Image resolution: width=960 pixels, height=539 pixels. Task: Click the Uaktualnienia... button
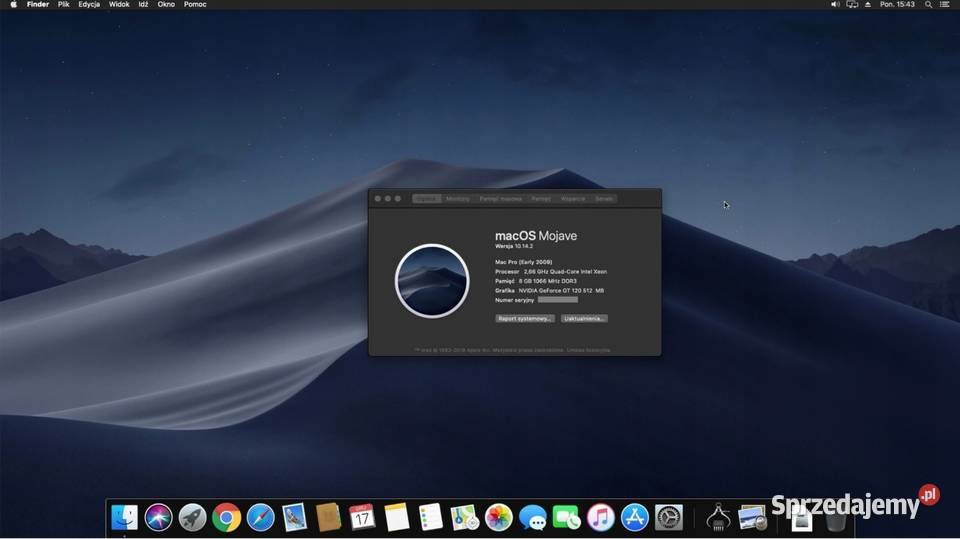(584, 318)
